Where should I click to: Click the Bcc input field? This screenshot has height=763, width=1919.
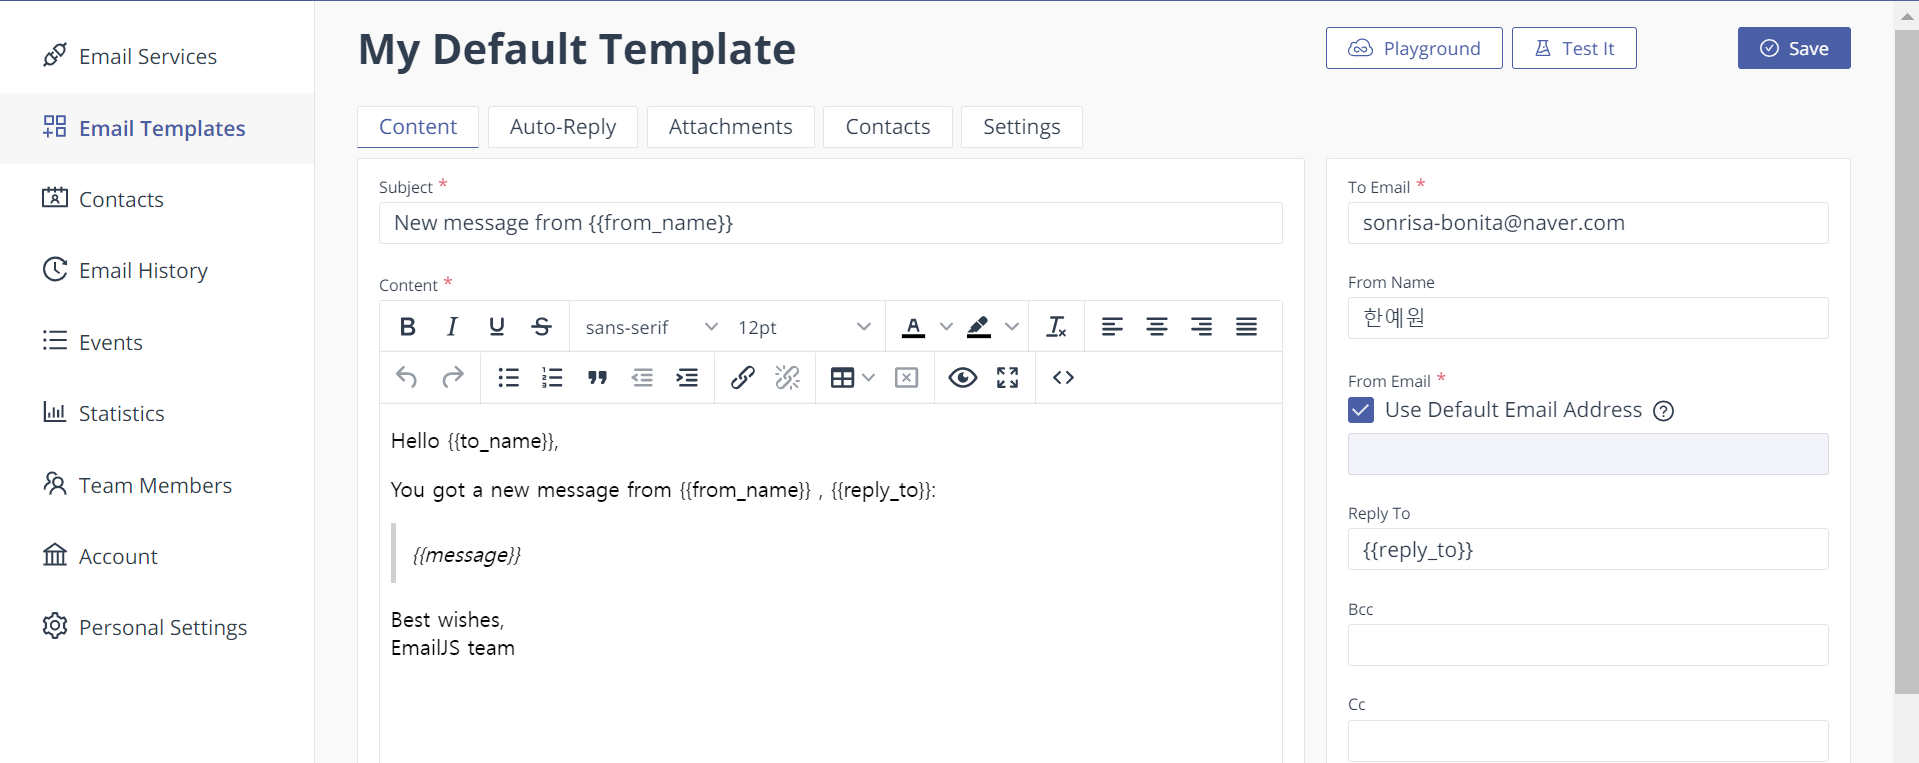tap(1588, 645)
